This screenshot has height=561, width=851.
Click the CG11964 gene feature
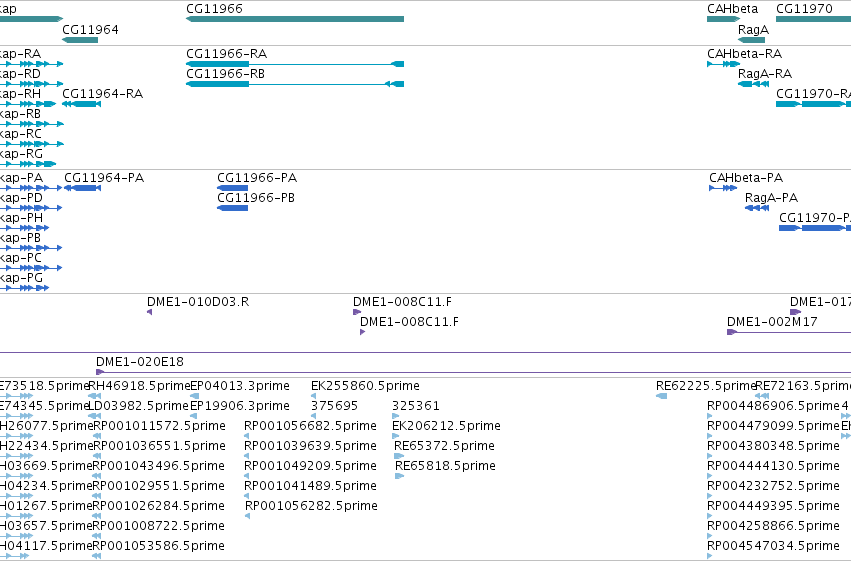pos(80,40)
